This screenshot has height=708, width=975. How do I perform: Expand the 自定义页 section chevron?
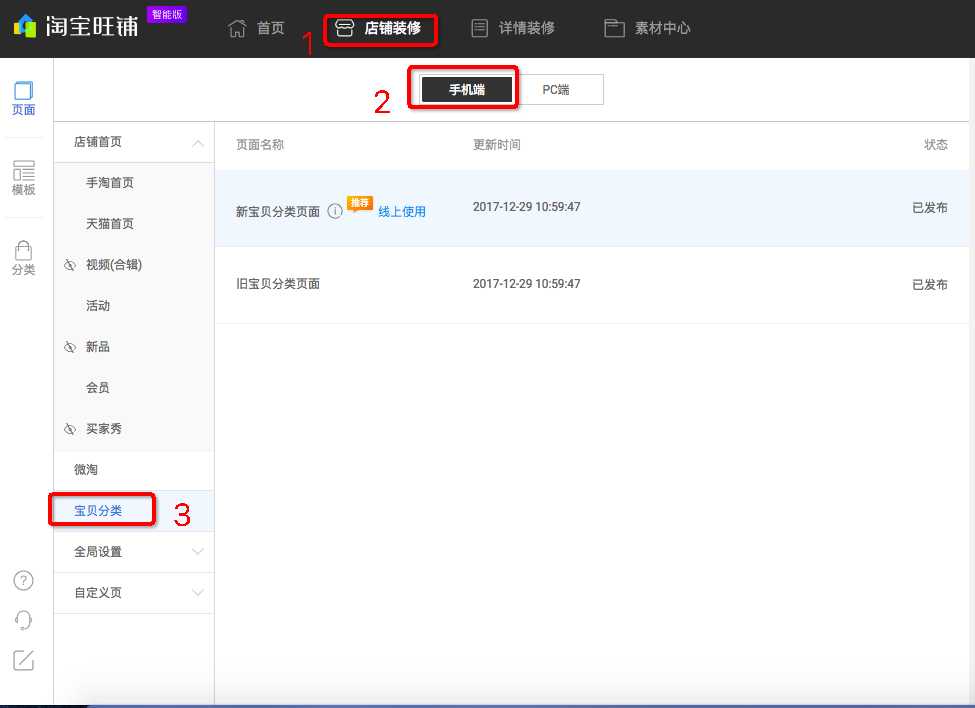tap(198, 592)
